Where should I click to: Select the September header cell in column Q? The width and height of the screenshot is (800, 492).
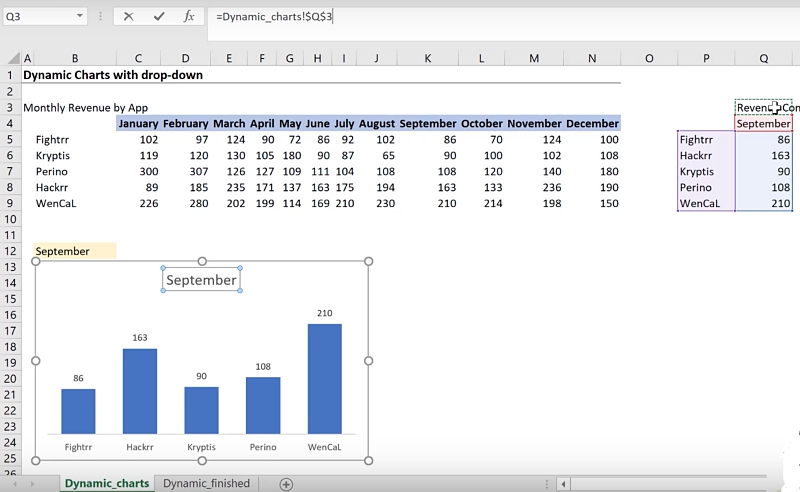pyautogui.click(x=763, y=124)
